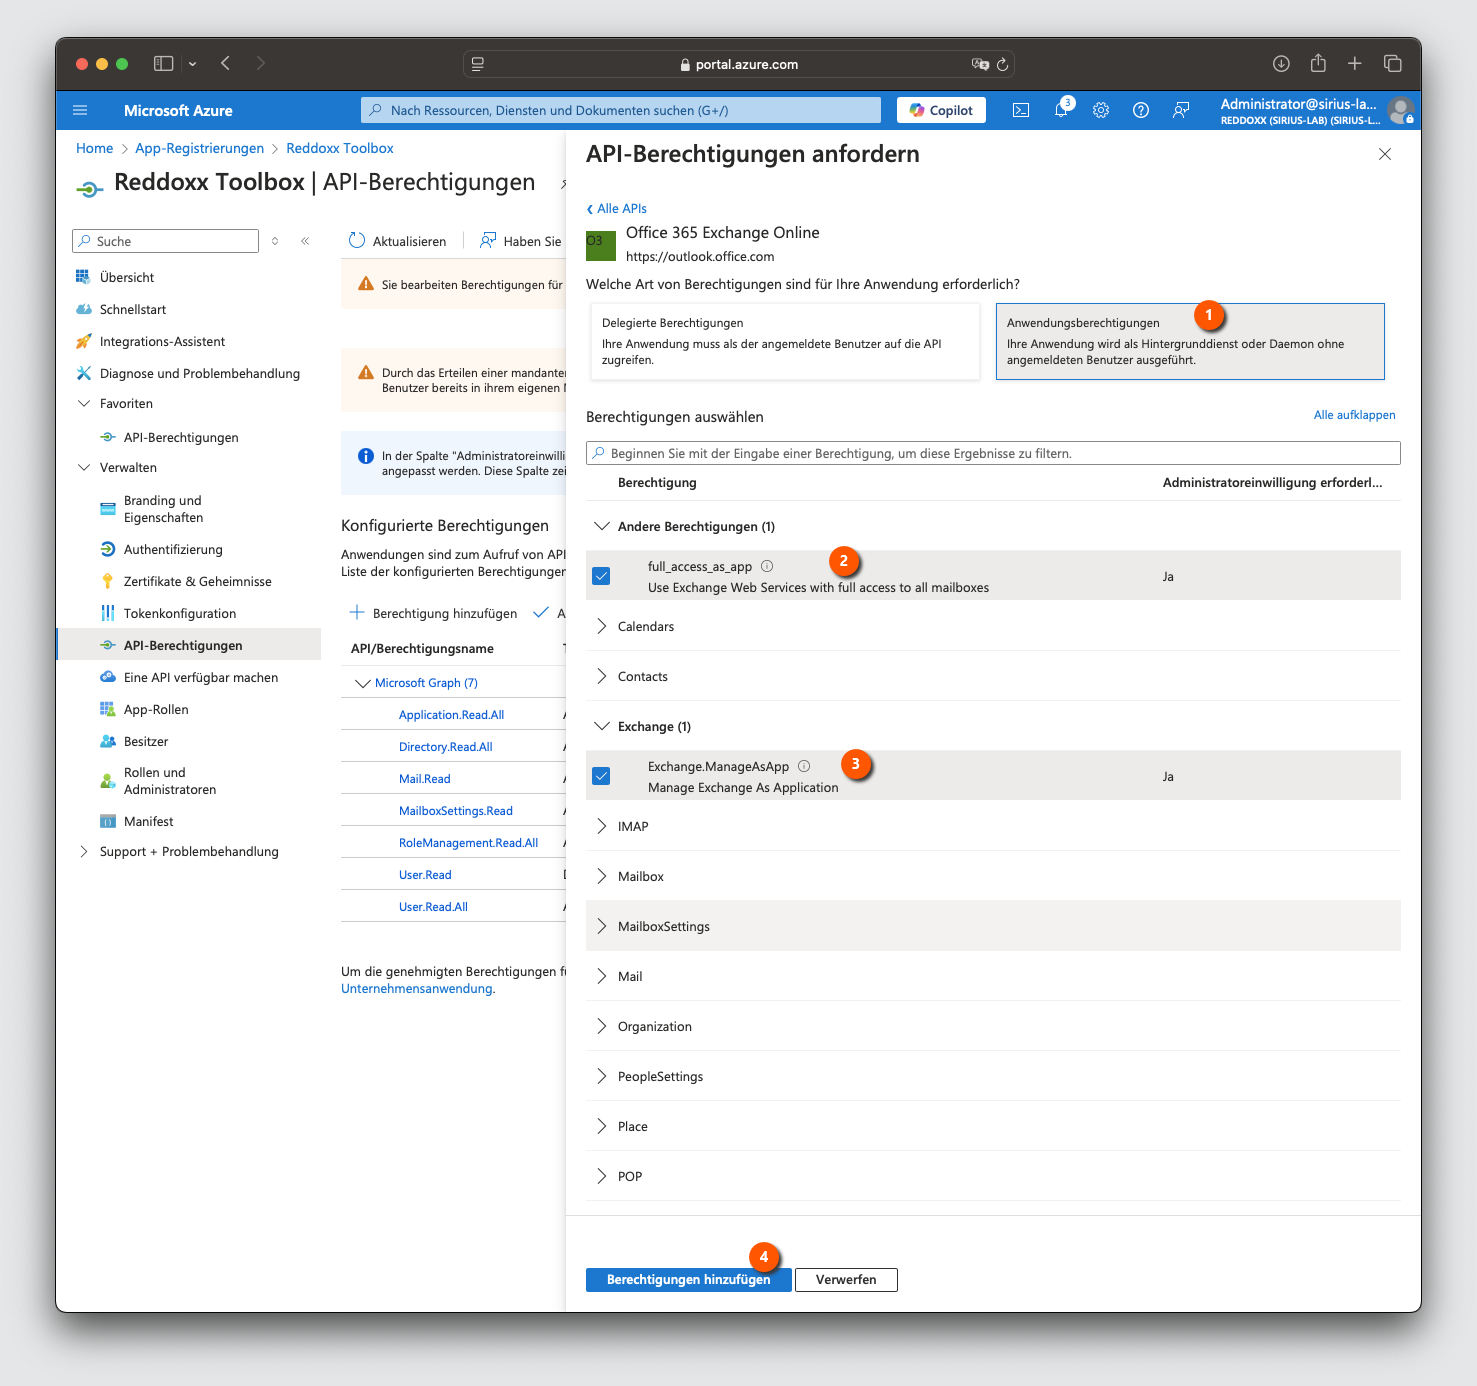Image resolution: width=1477 pixels, height=1386 pixels.
Task: Go back with the Safari back arrow
Action: [226, 63]
